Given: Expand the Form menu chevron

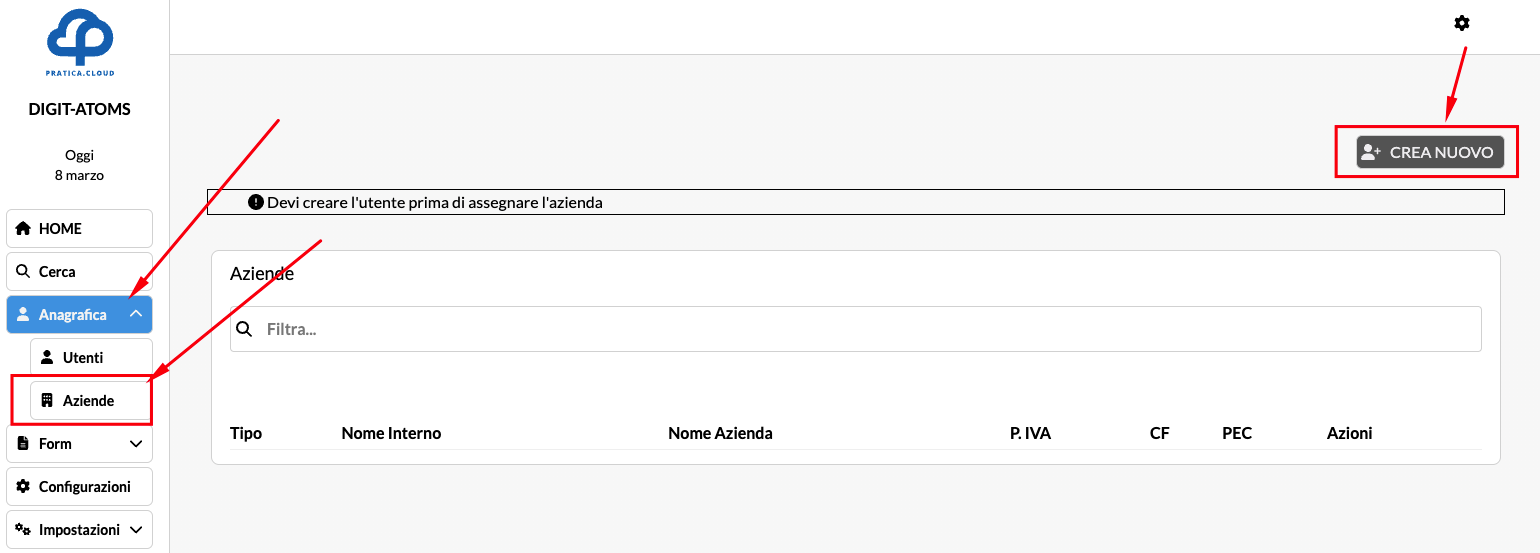Looking at the screenshot, I should click(136, 443).
